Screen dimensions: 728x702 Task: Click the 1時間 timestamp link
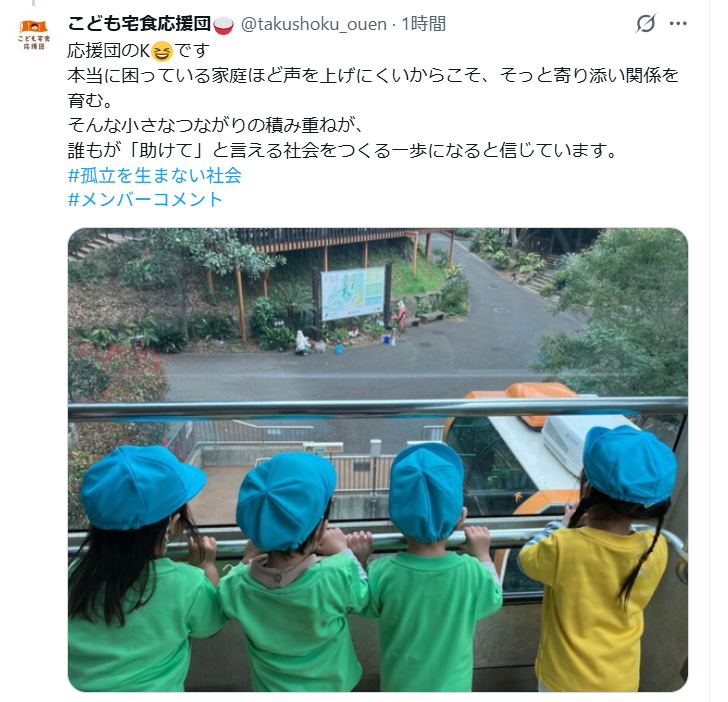click(x=423, y=24)
